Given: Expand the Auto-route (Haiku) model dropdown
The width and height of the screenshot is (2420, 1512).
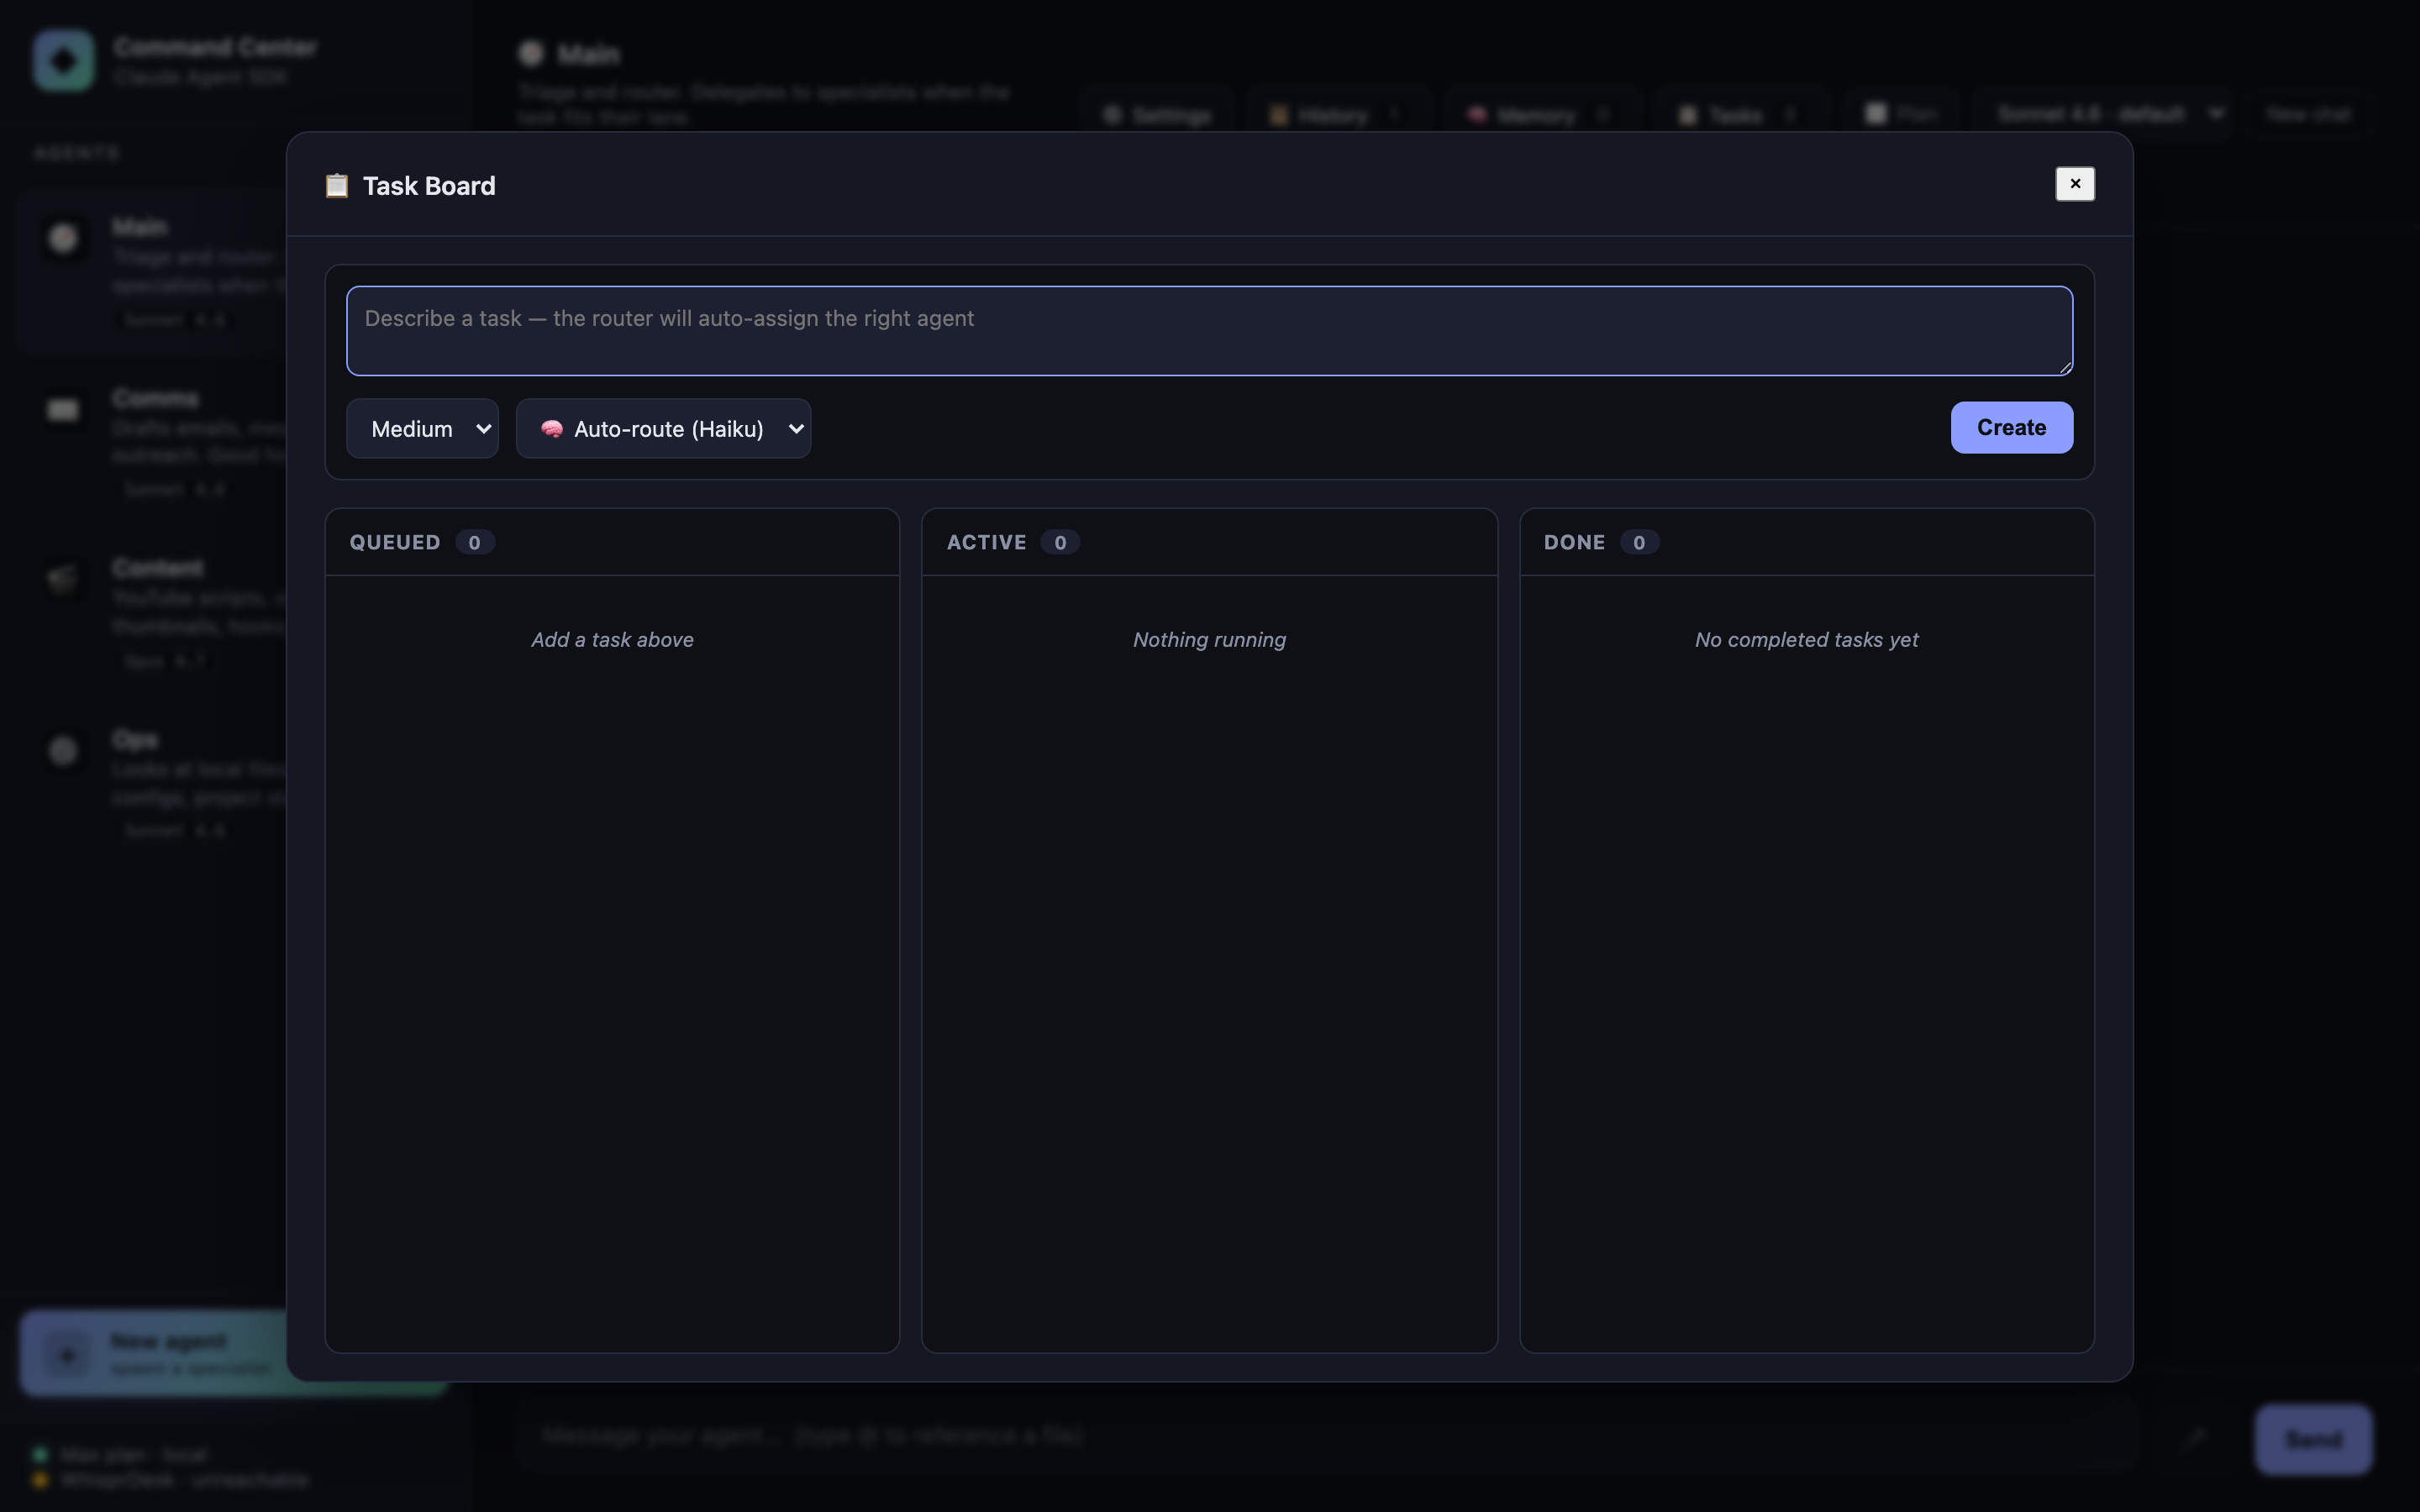Looking at the screenshot, I should pos(663,428).
